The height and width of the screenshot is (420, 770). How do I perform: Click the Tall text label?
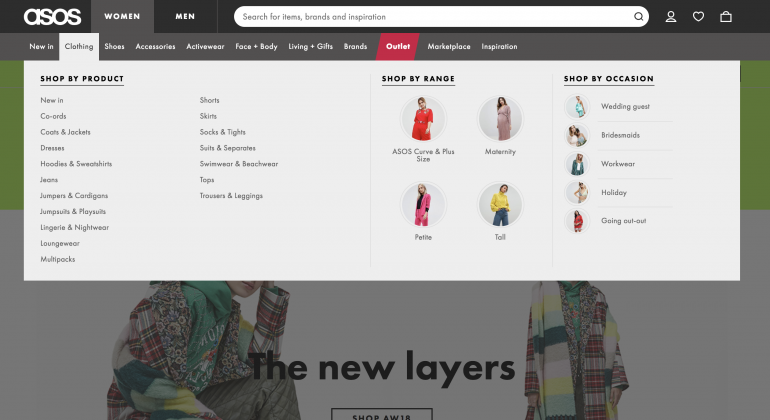[x=500, y=237]
